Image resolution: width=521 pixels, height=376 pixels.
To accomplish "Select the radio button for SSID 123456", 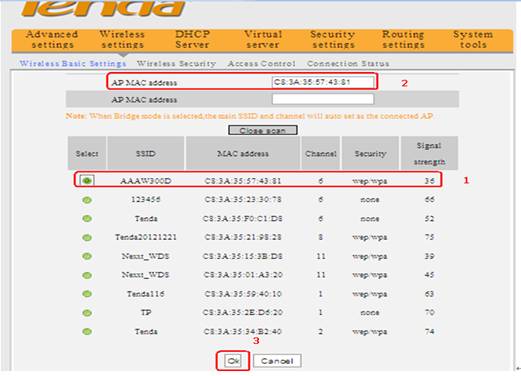I will coord(87,200).
